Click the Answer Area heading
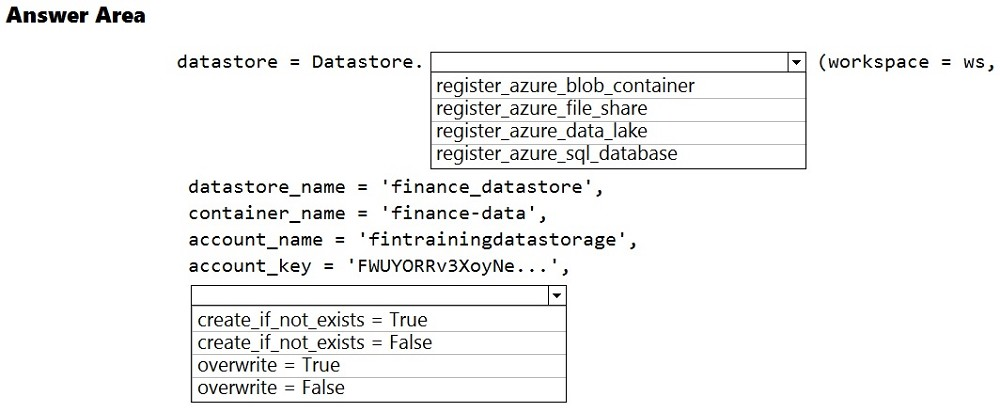 point(75,16)
